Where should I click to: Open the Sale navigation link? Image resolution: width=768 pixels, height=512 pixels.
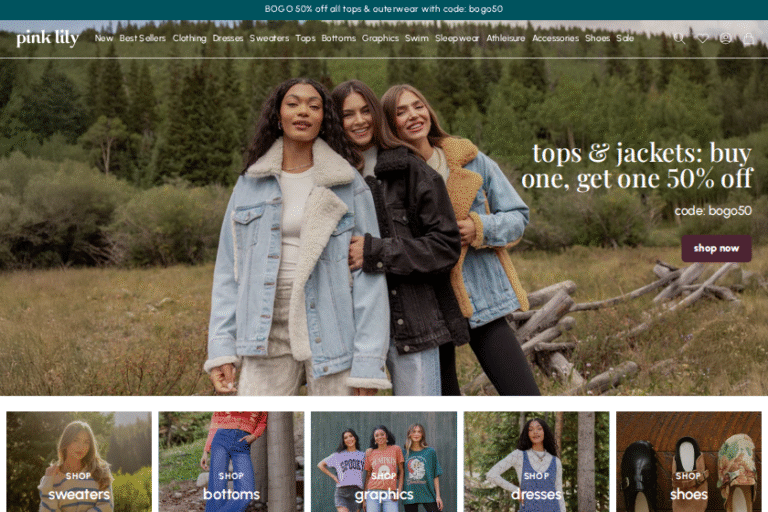click(x=625, y=38)
